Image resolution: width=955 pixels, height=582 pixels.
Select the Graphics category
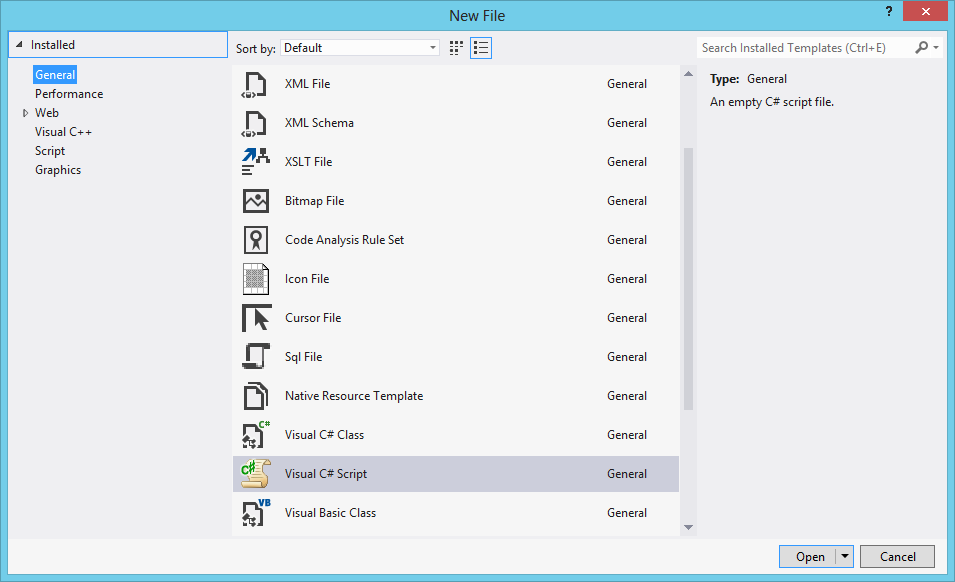coord(58,170)
